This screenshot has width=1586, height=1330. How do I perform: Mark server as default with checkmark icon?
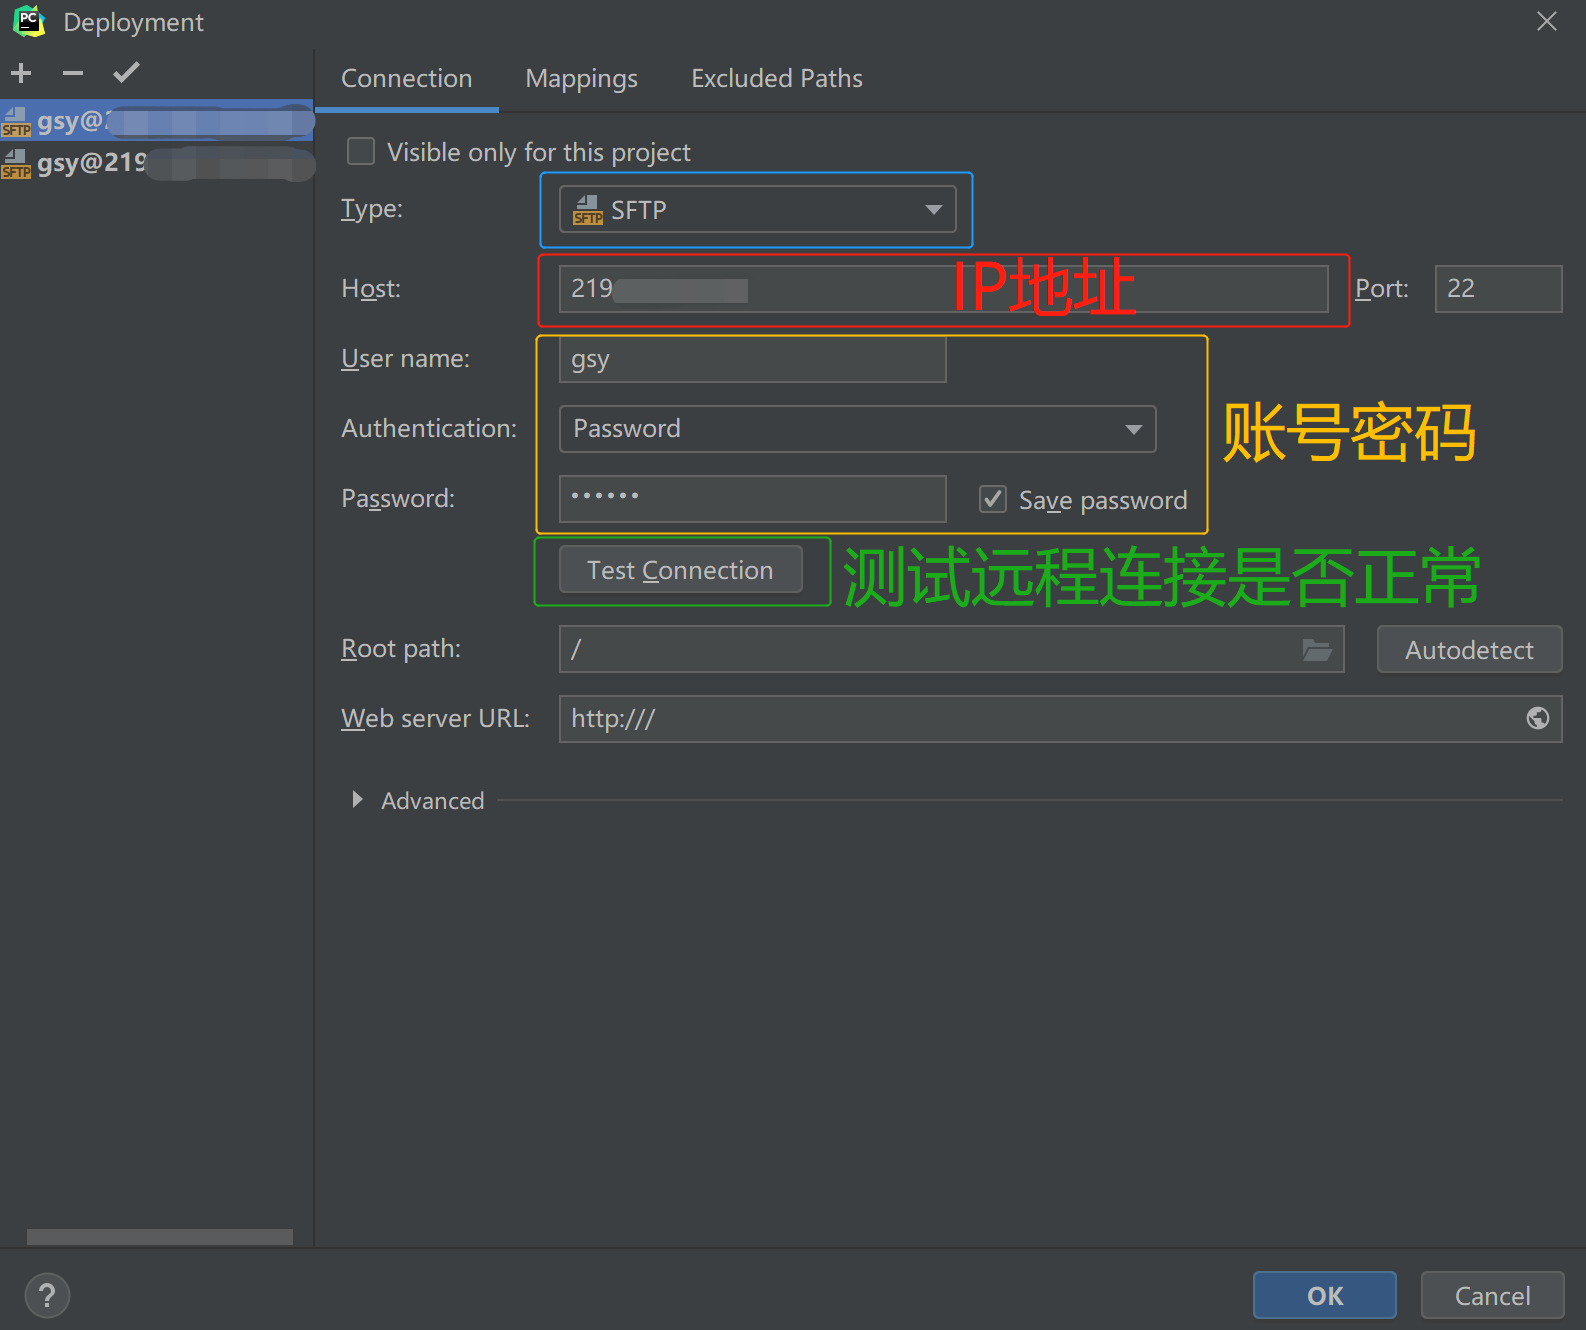coord(126,73)
